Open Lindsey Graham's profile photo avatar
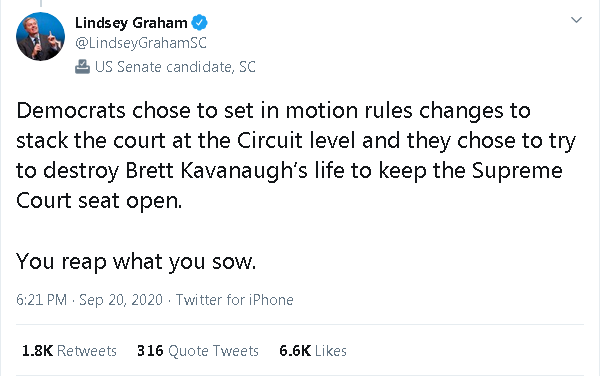 [x=40, y=36]
